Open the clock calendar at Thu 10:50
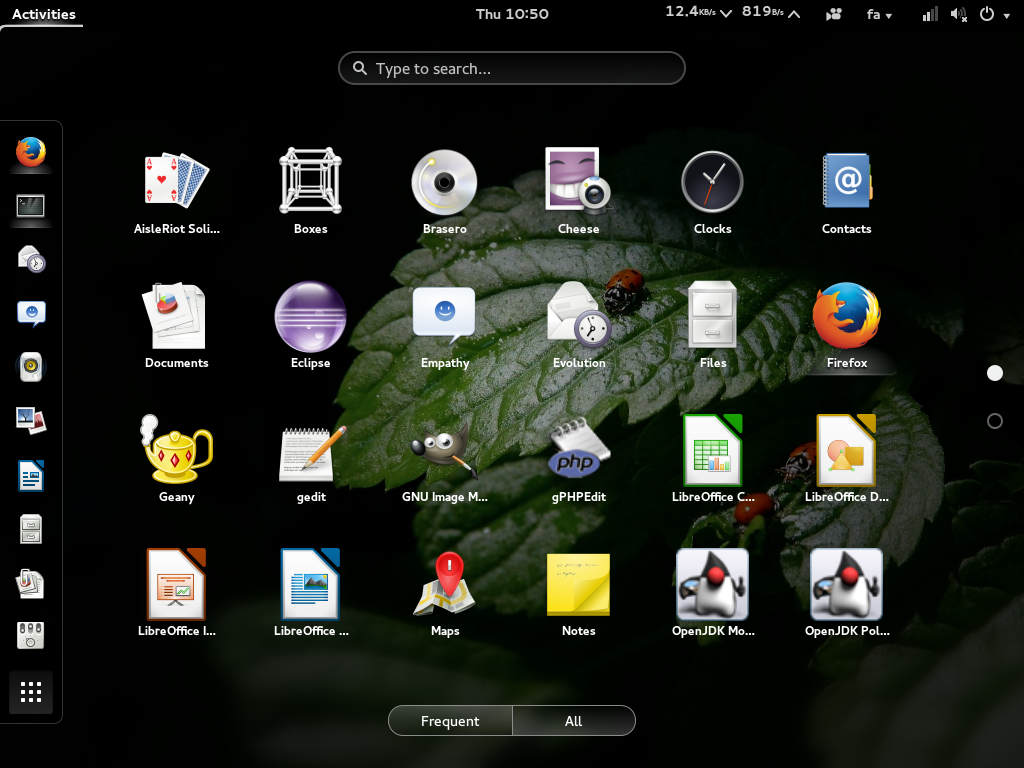Image resolution: width=1024 pixels, height=768 pixels. pos(512,14)
